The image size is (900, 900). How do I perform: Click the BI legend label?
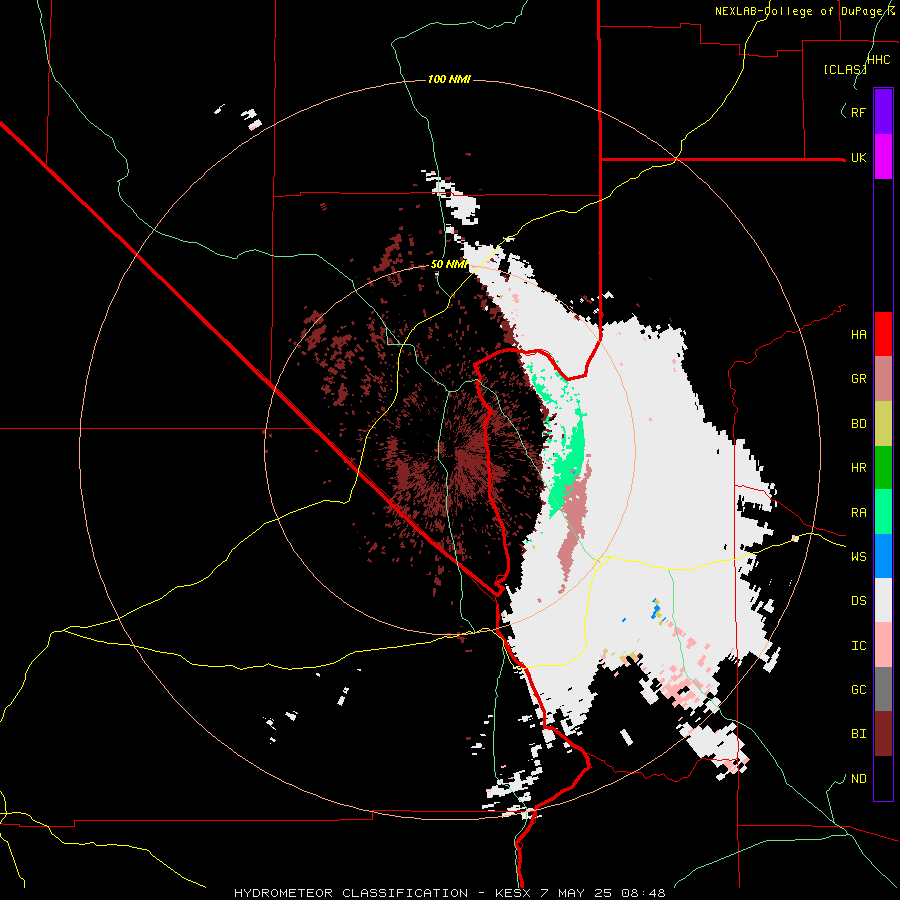(x=858, y=734)
